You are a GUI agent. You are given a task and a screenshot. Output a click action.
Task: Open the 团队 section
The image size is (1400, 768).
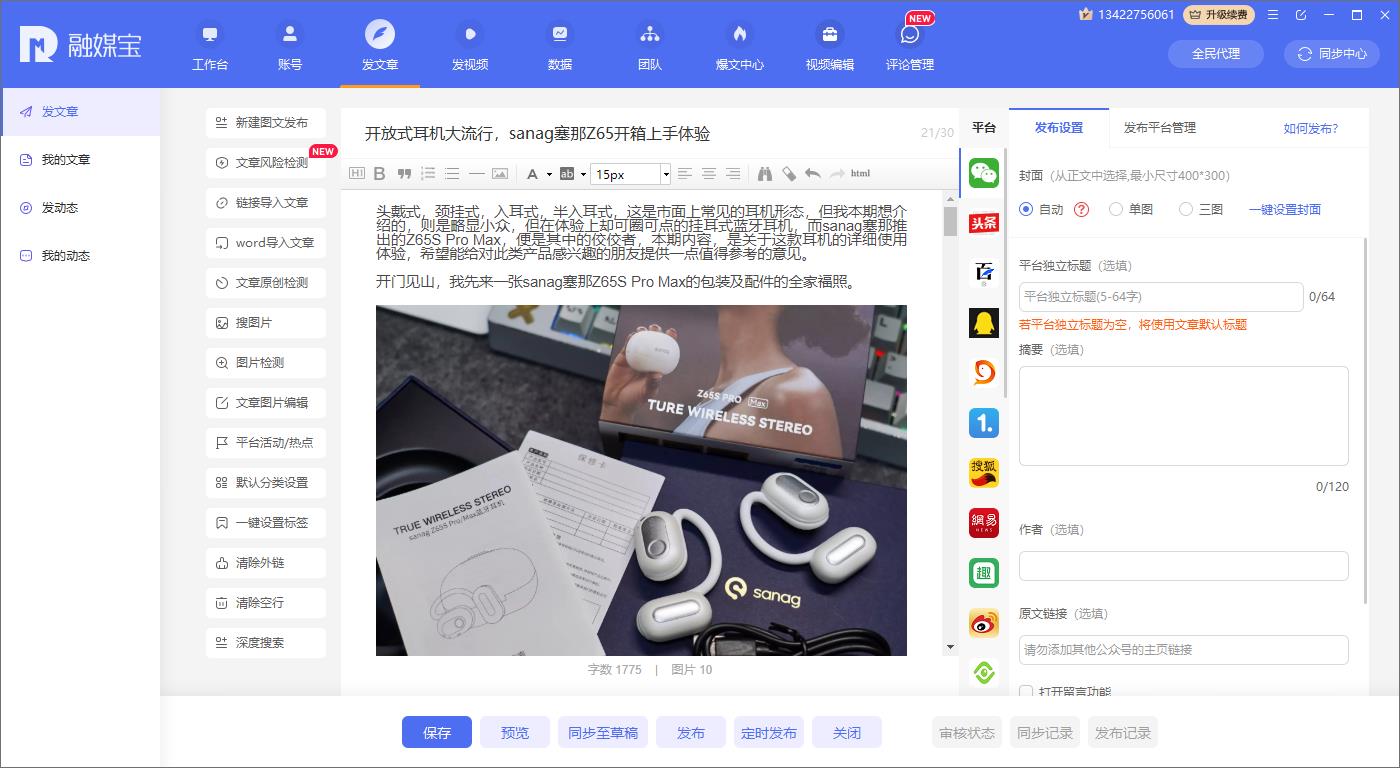650,46
